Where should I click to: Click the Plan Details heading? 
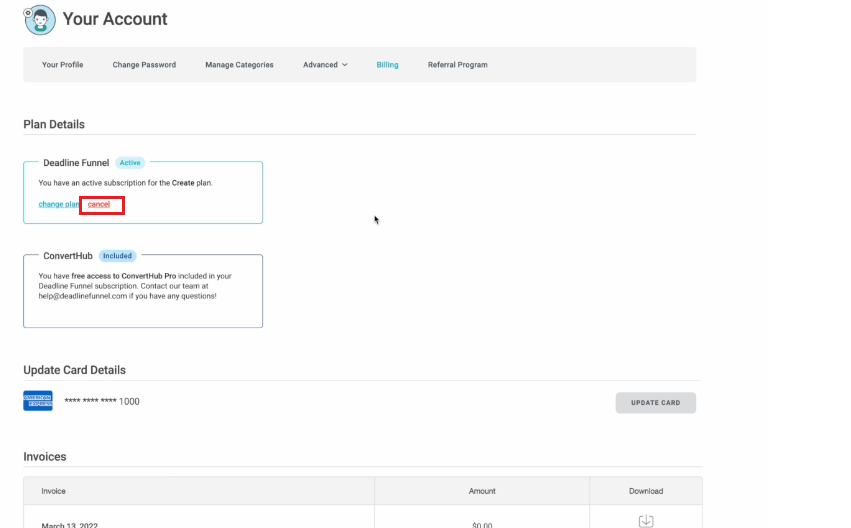(54, 124)
